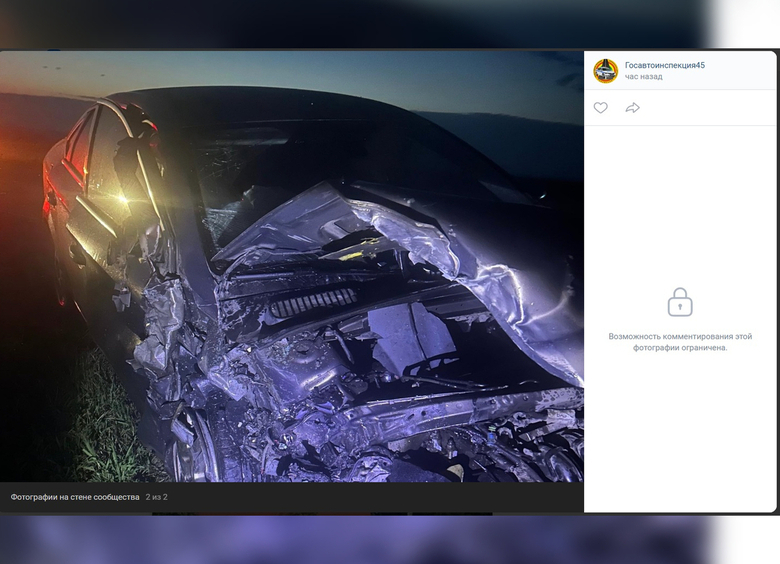Click the bright light flare on the car
Screen dimensions: 780x564
124,199
